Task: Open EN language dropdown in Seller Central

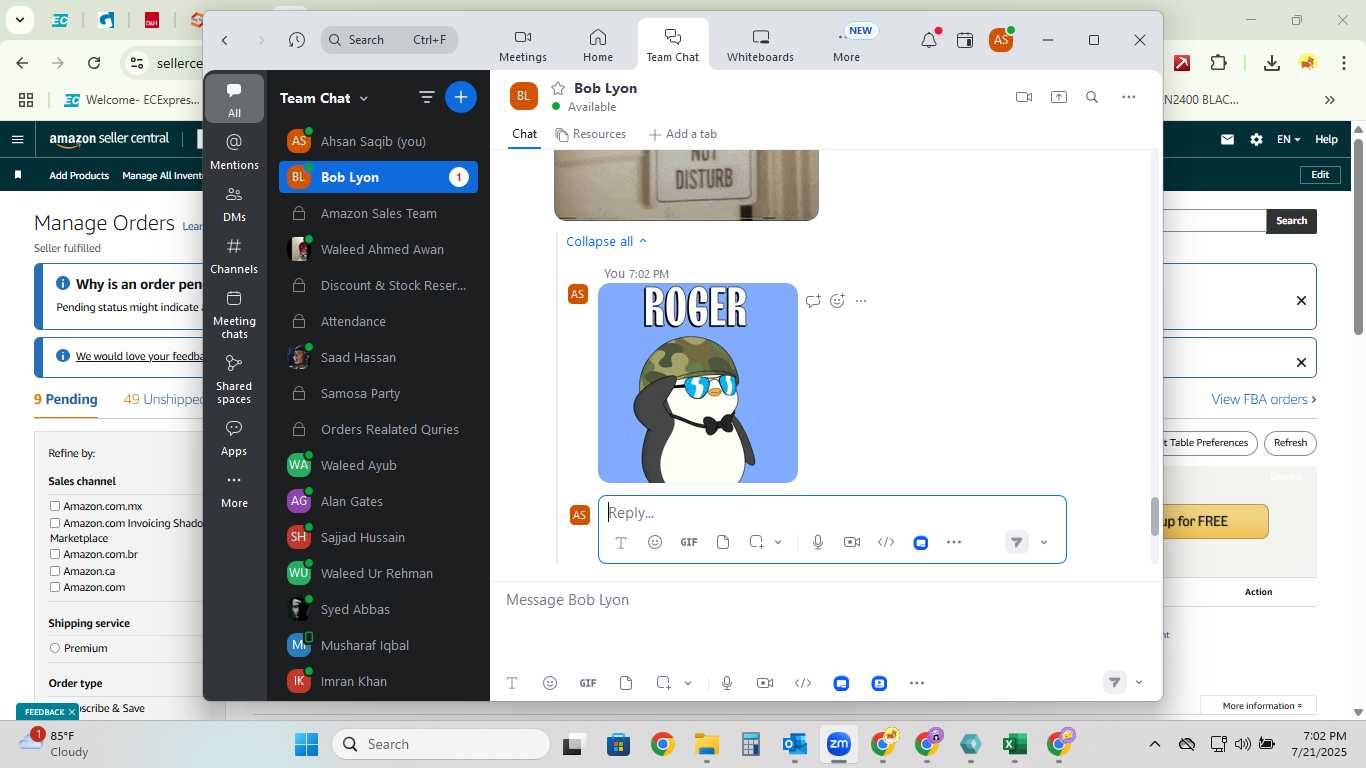Action: [x=1289, y=140]
